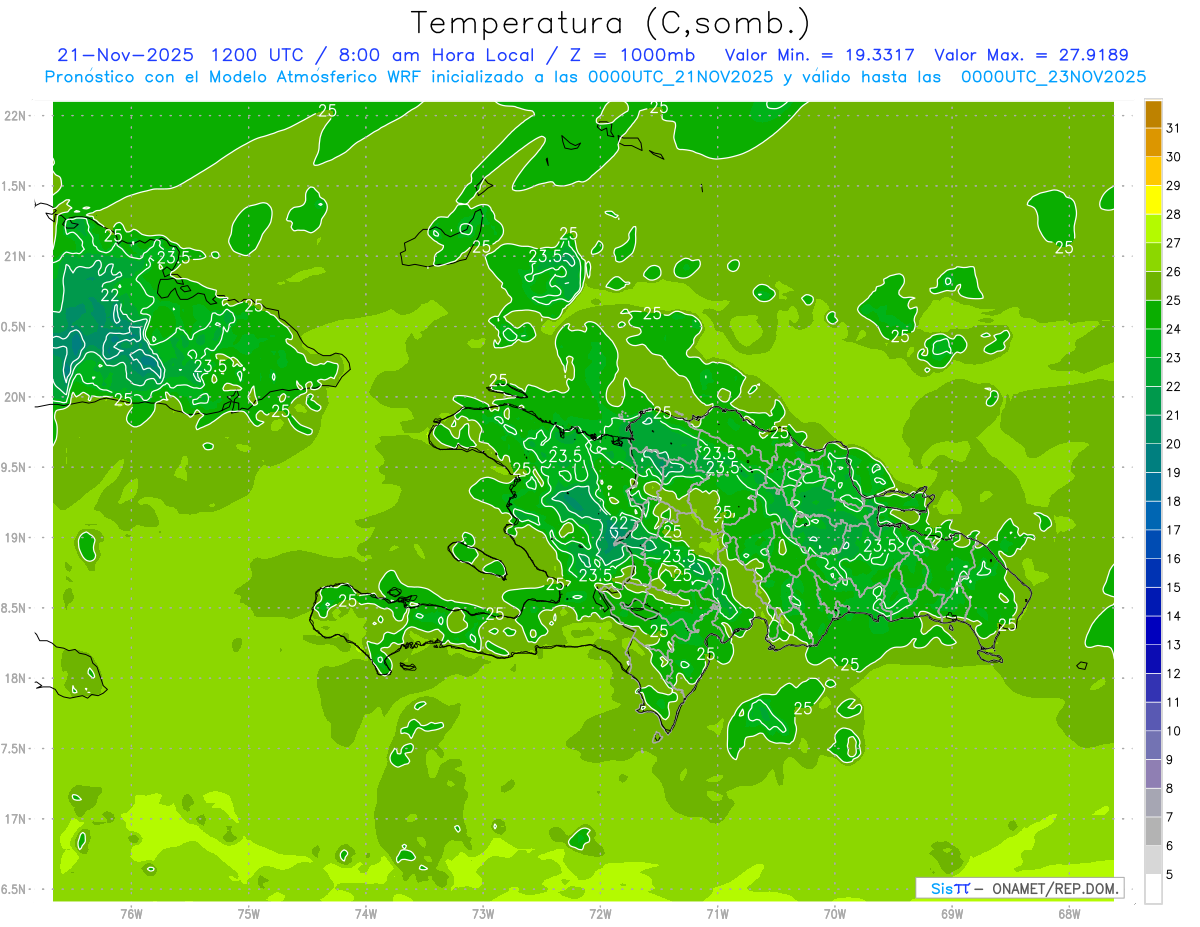
Task: Click the legend color band between 27 and 28
Action: pyautogui.click(x=1153, y=228)
